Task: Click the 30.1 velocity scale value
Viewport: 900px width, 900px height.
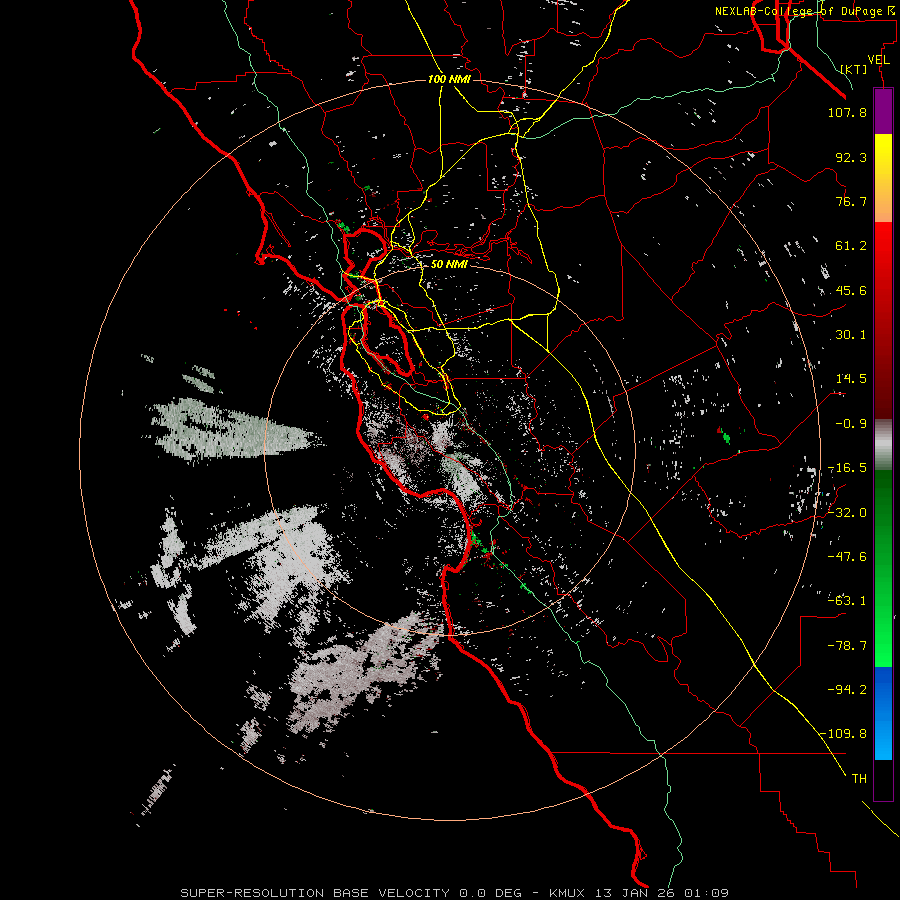Action: point(851,335)
